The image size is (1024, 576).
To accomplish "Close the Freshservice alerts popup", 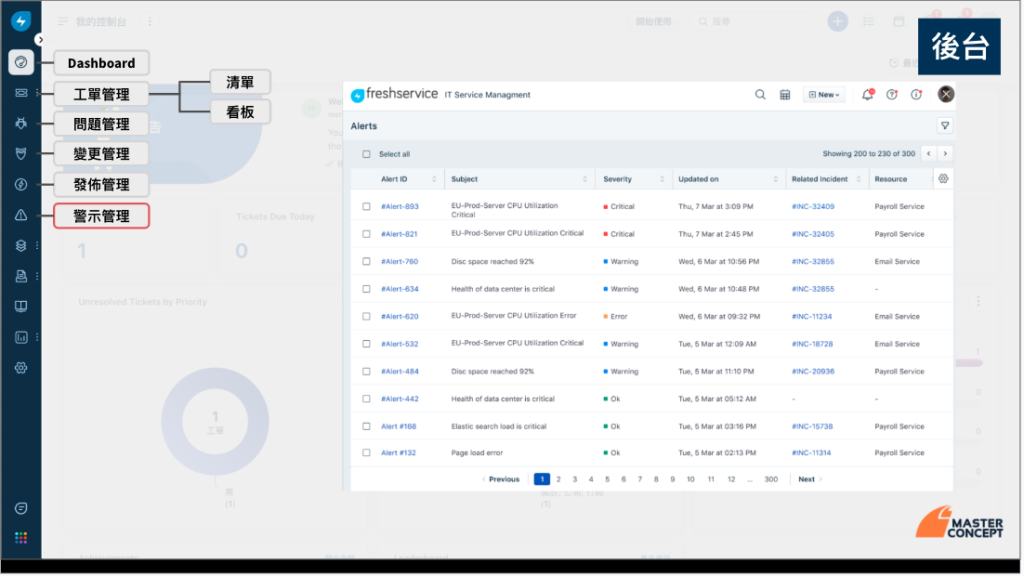I will 948,95.
